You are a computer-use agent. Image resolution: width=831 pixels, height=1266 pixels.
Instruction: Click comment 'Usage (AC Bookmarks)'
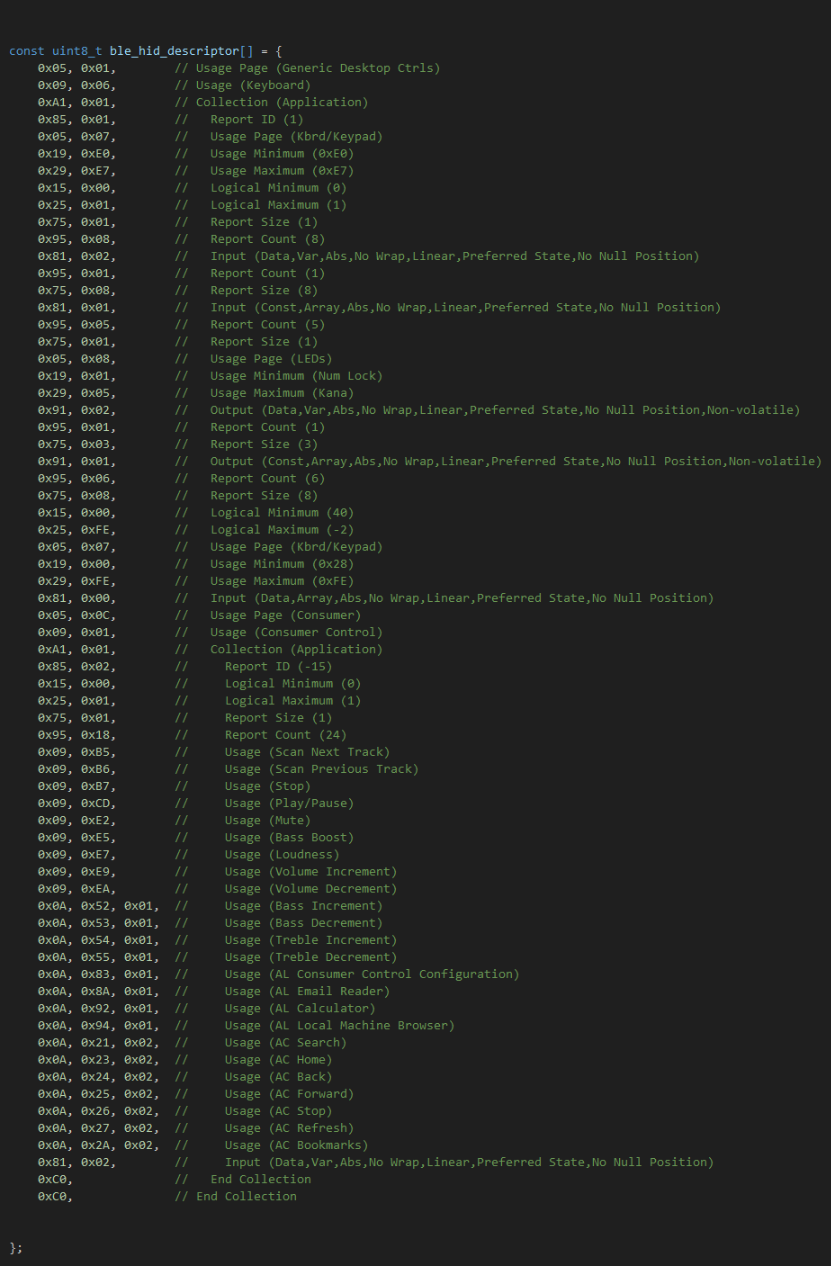coord(296,1145)
